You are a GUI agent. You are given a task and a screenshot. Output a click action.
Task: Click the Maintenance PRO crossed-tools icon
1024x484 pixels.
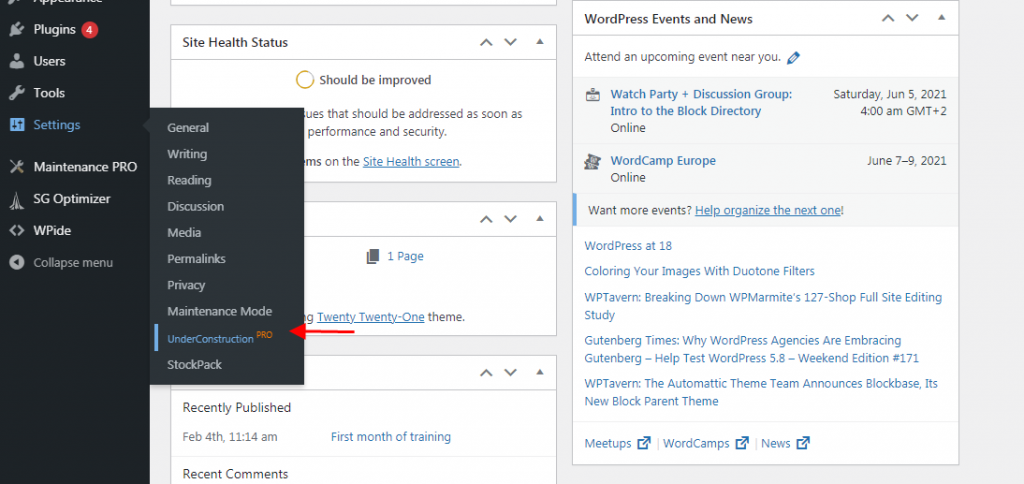click(17, 167)
